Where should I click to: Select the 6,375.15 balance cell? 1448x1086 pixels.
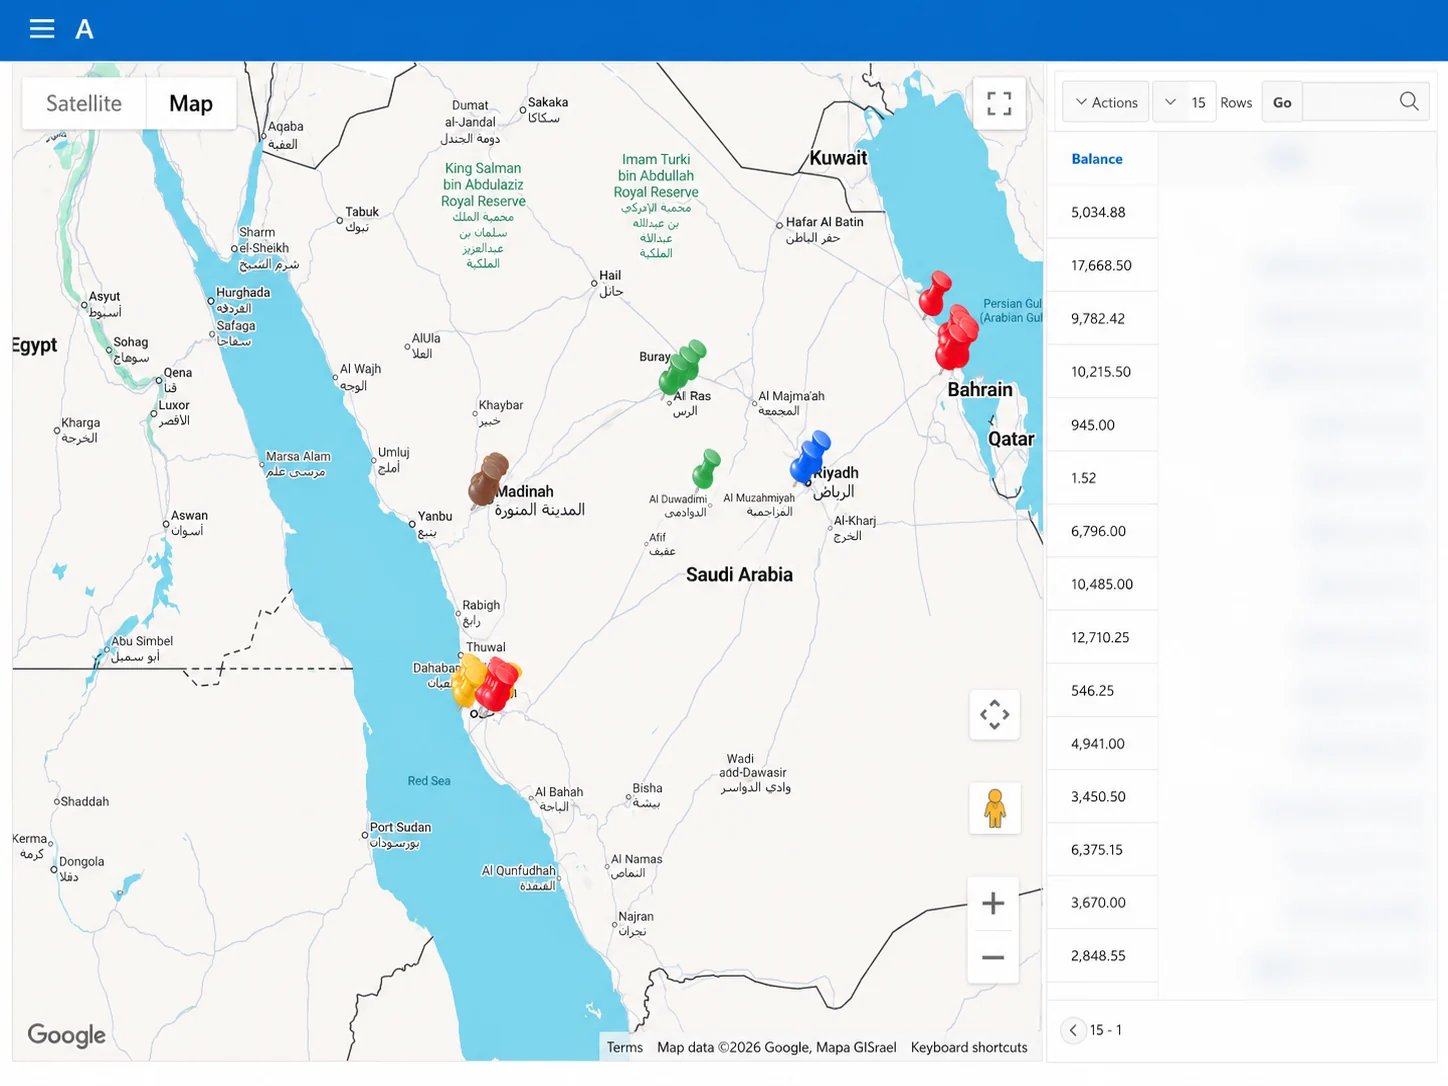click(1102, 849)
